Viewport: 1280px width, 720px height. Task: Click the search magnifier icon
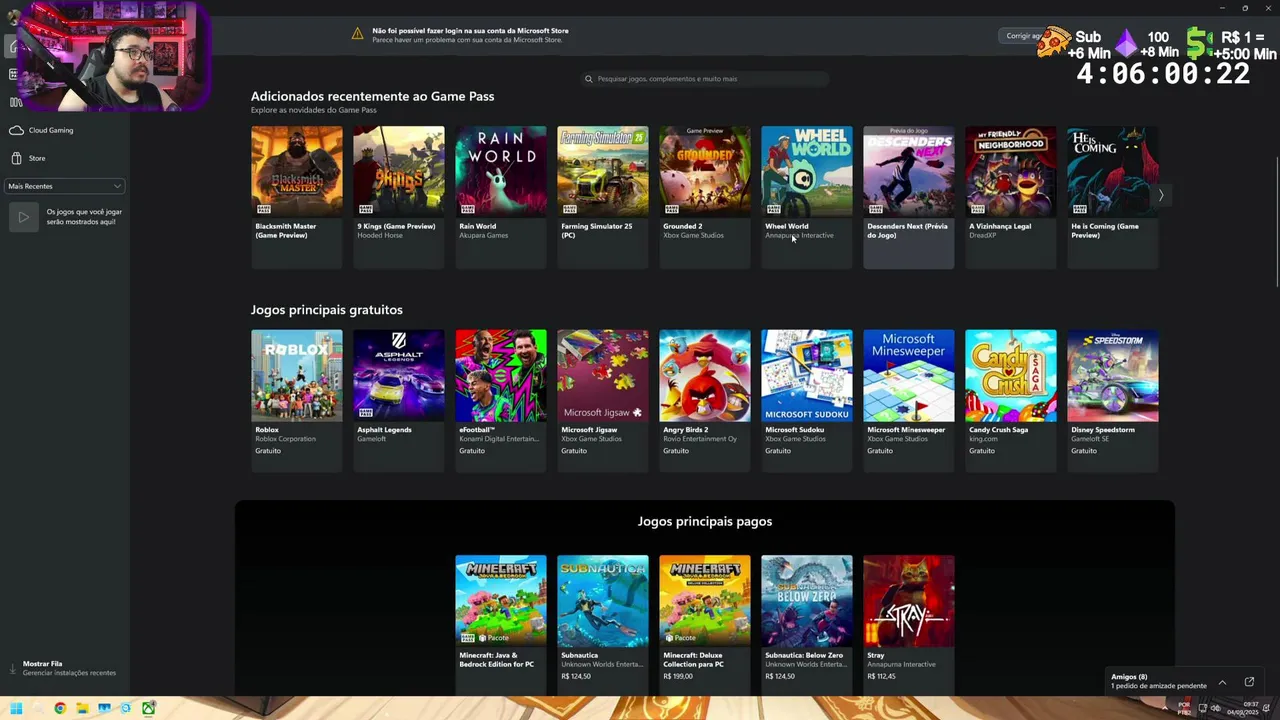coord(589,79)
